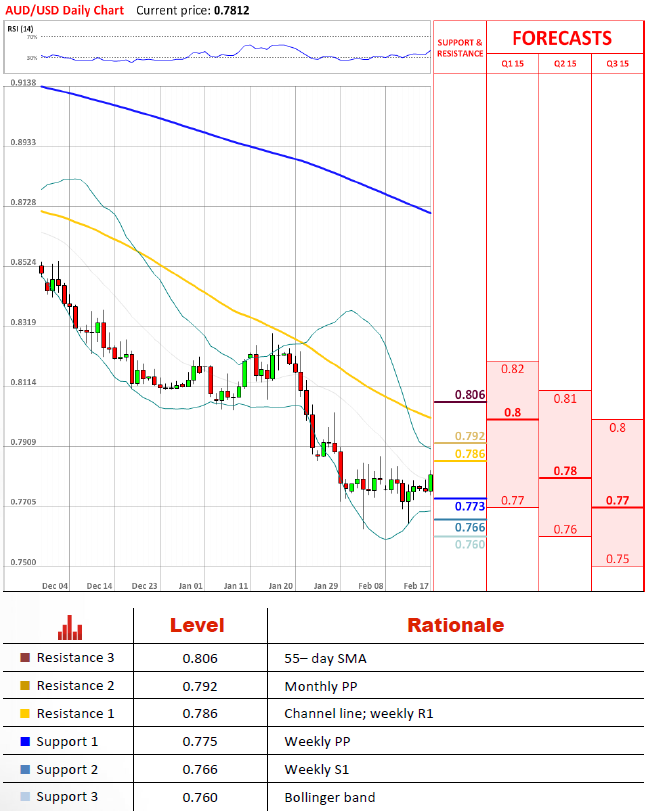Click the Q2 15 median forecast 0.78

coord(565,471)
